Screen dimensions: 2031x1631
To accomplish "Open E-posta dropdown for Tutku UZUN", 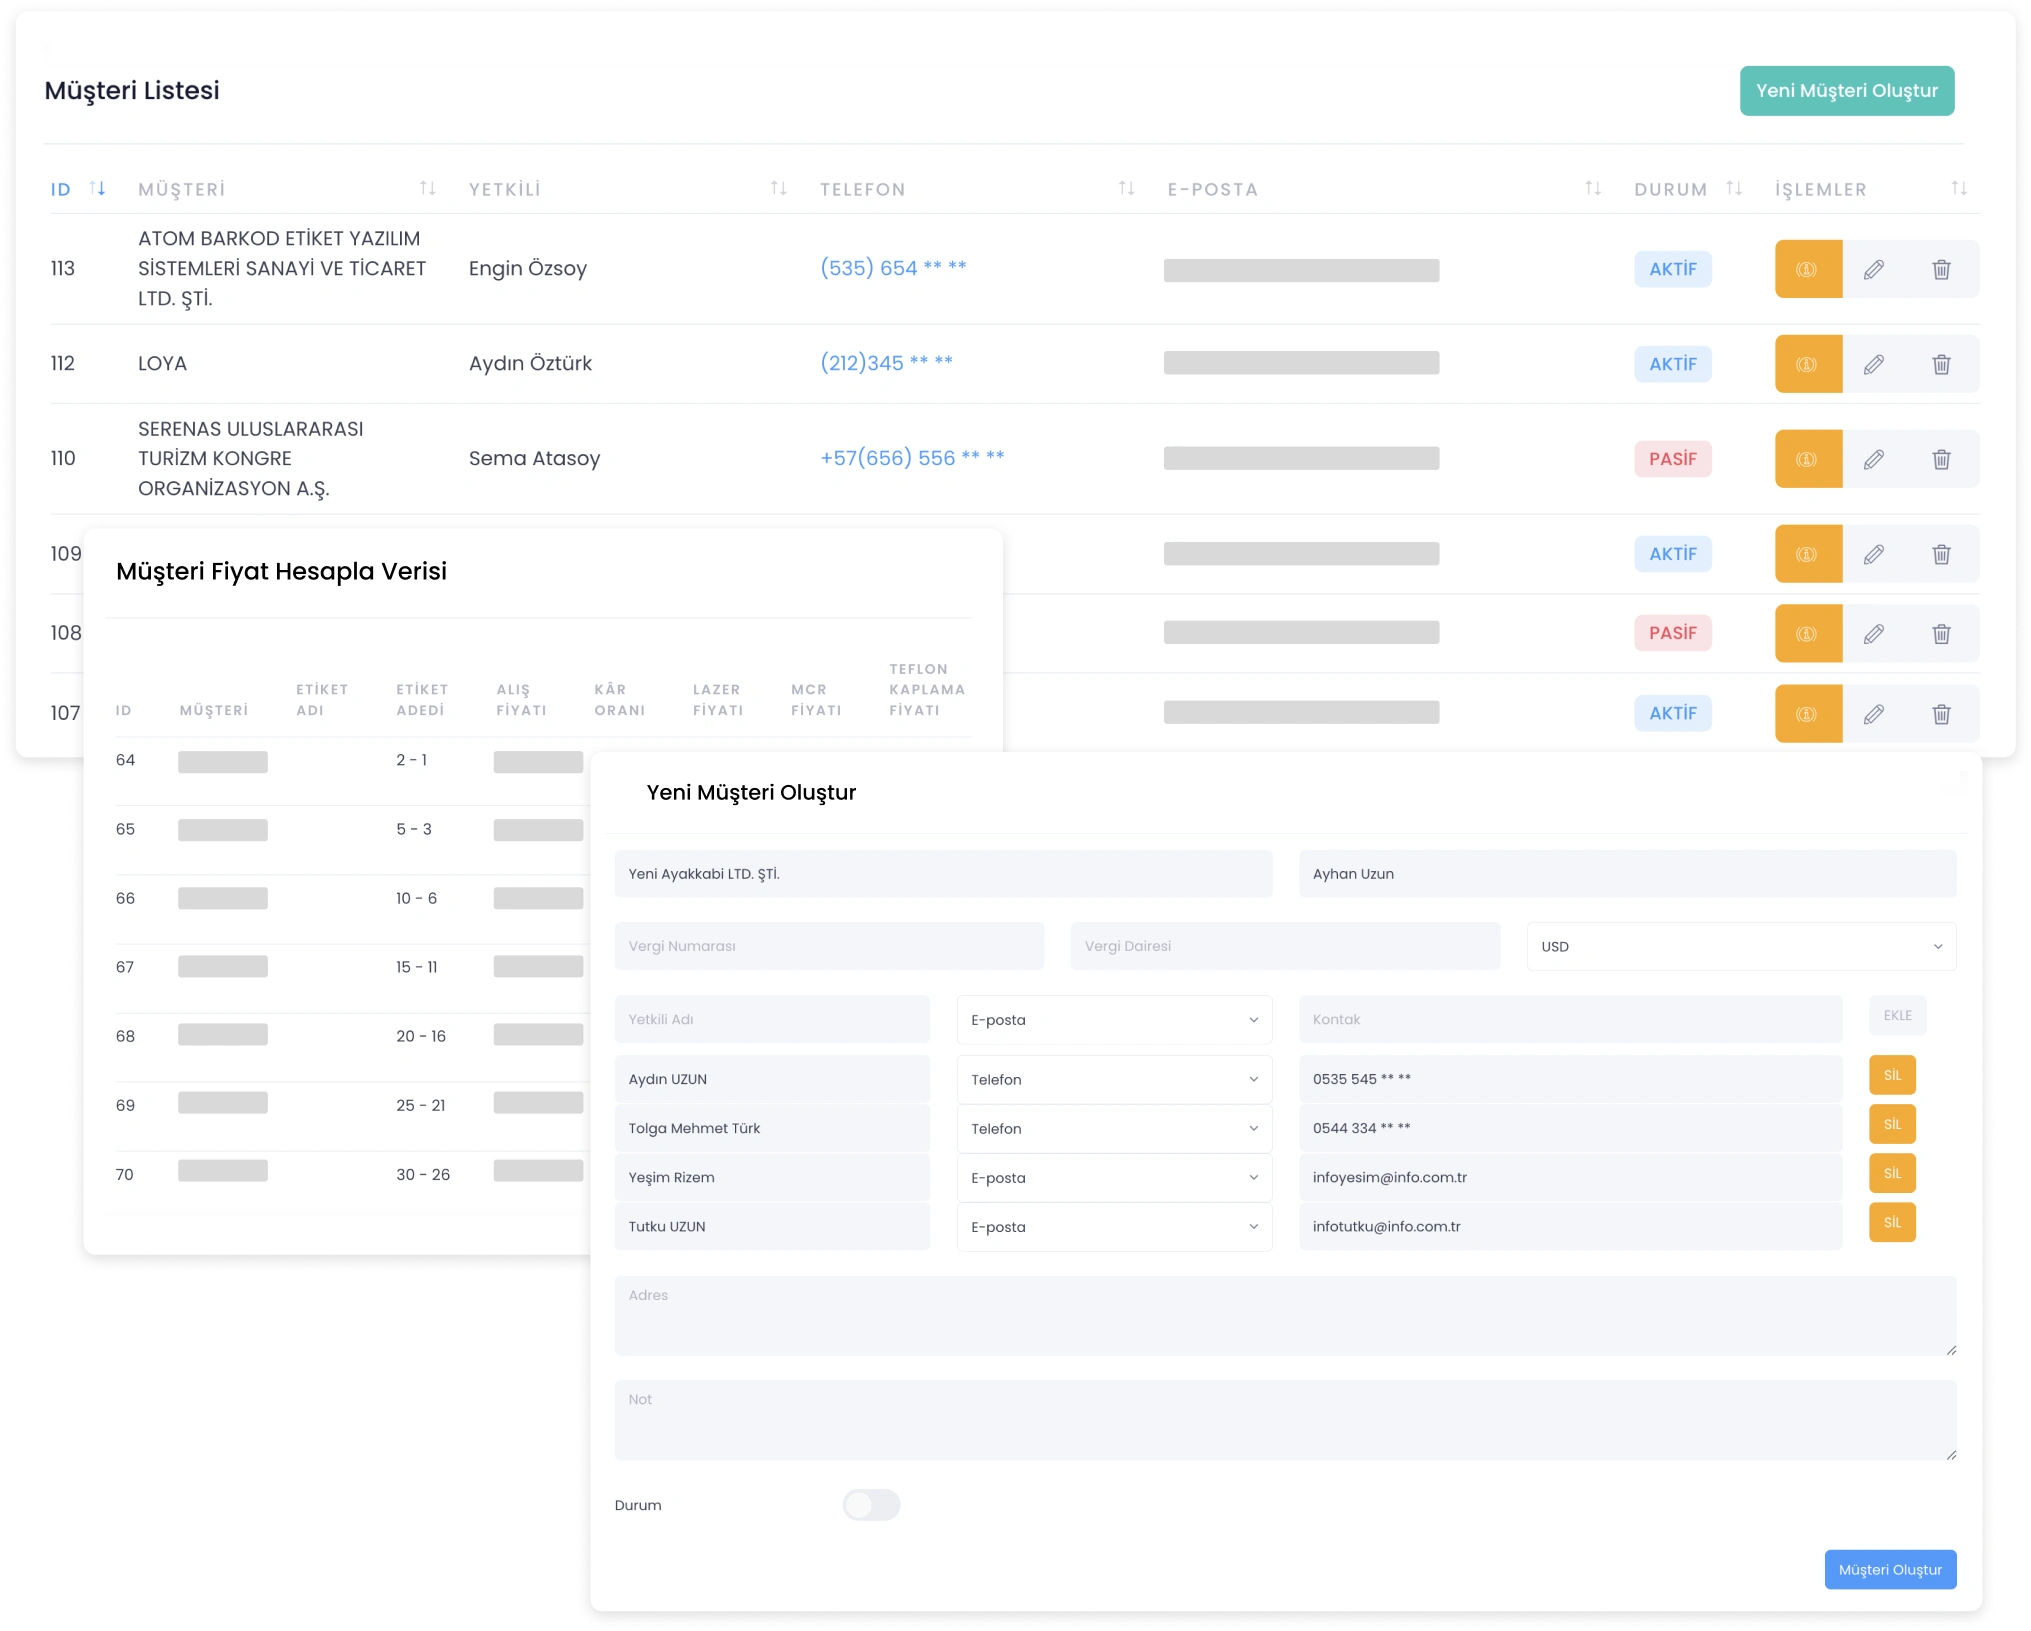I will coord(1114,1226).
